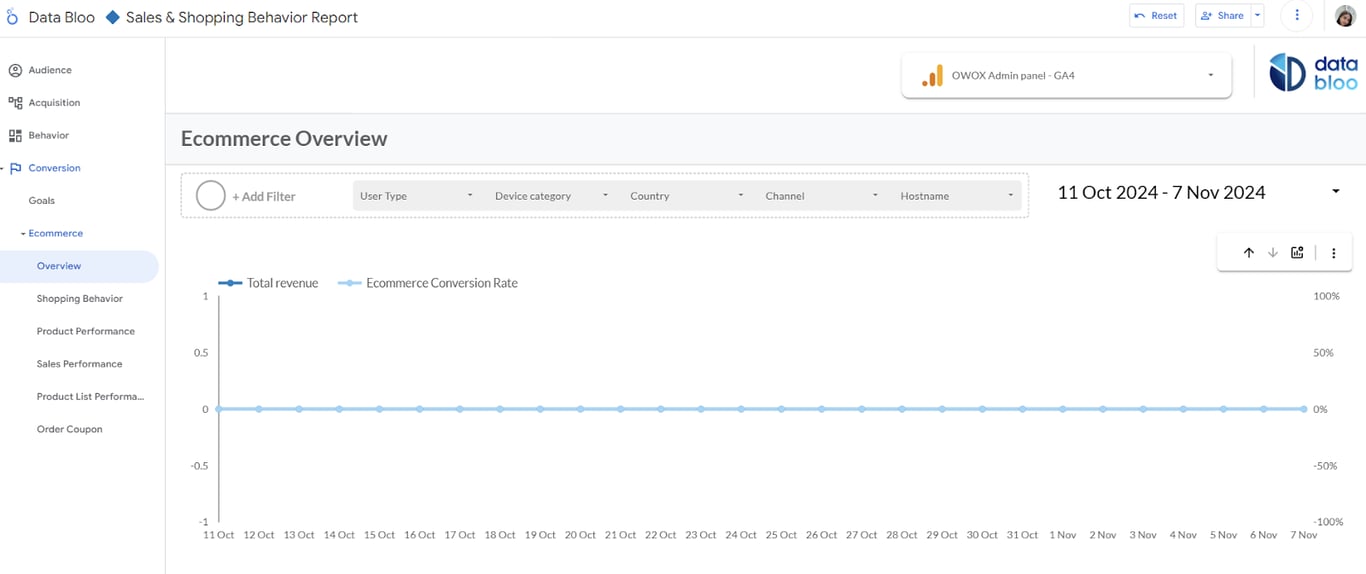Click the Conversion flag icon
This screenshot has width=1366, height=574.
point(15,168)
